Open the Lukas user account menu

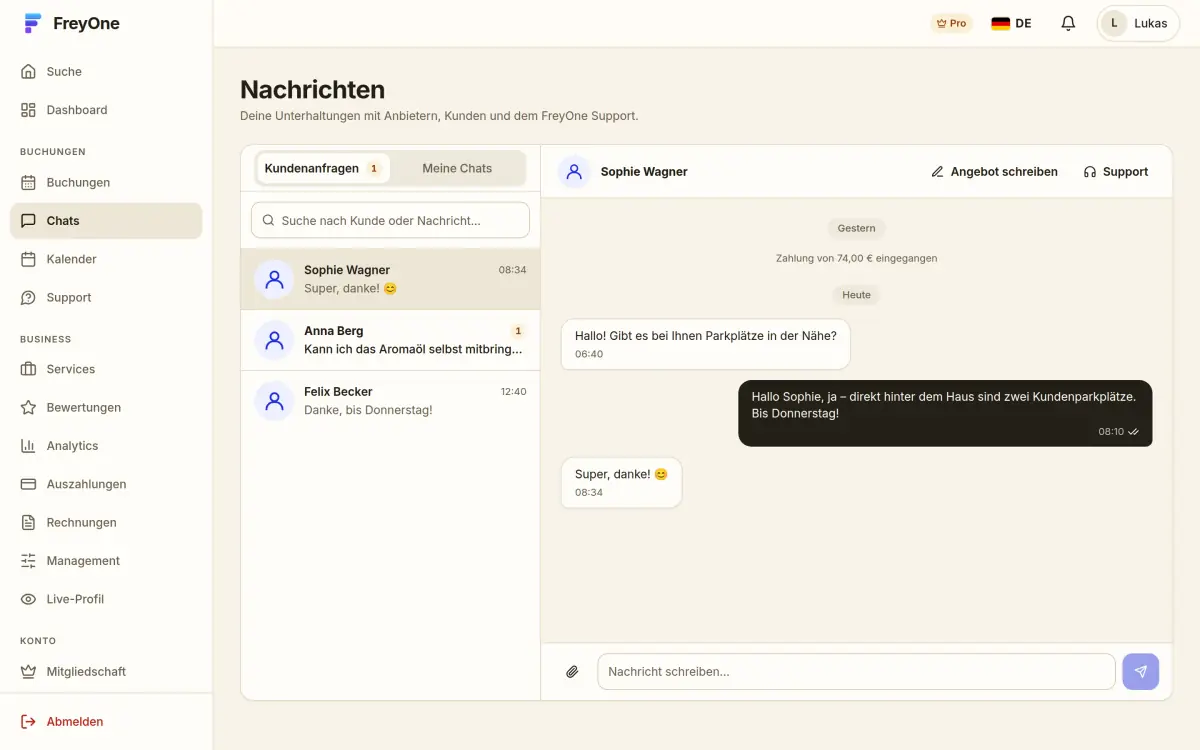(x=1138, y=23)
